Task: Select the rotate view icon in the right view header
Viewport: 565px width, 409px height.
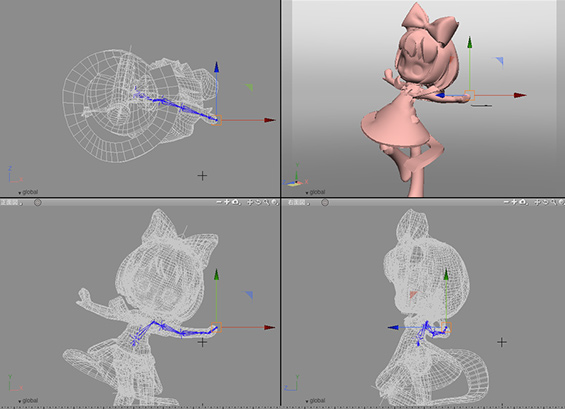Action: coord(546,203)
